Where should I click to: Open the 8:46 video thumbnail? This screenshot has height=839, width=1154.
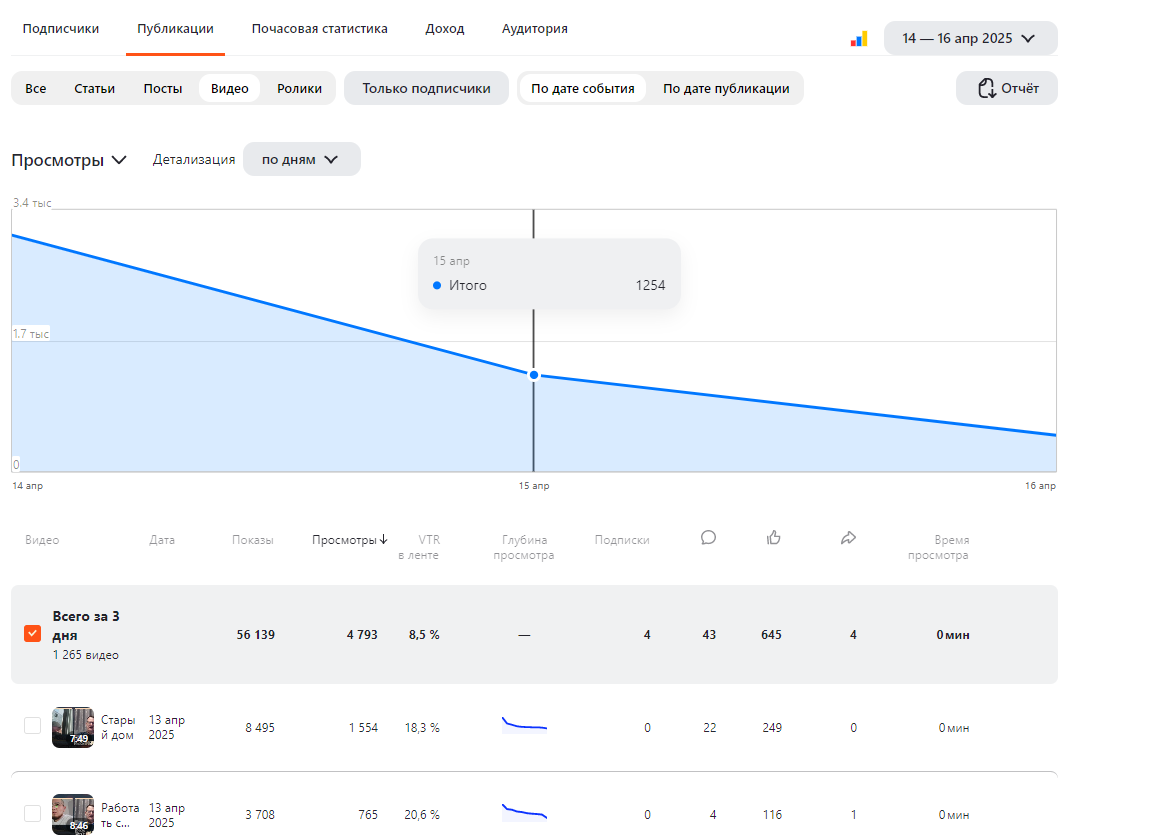[x=73, y=814]
